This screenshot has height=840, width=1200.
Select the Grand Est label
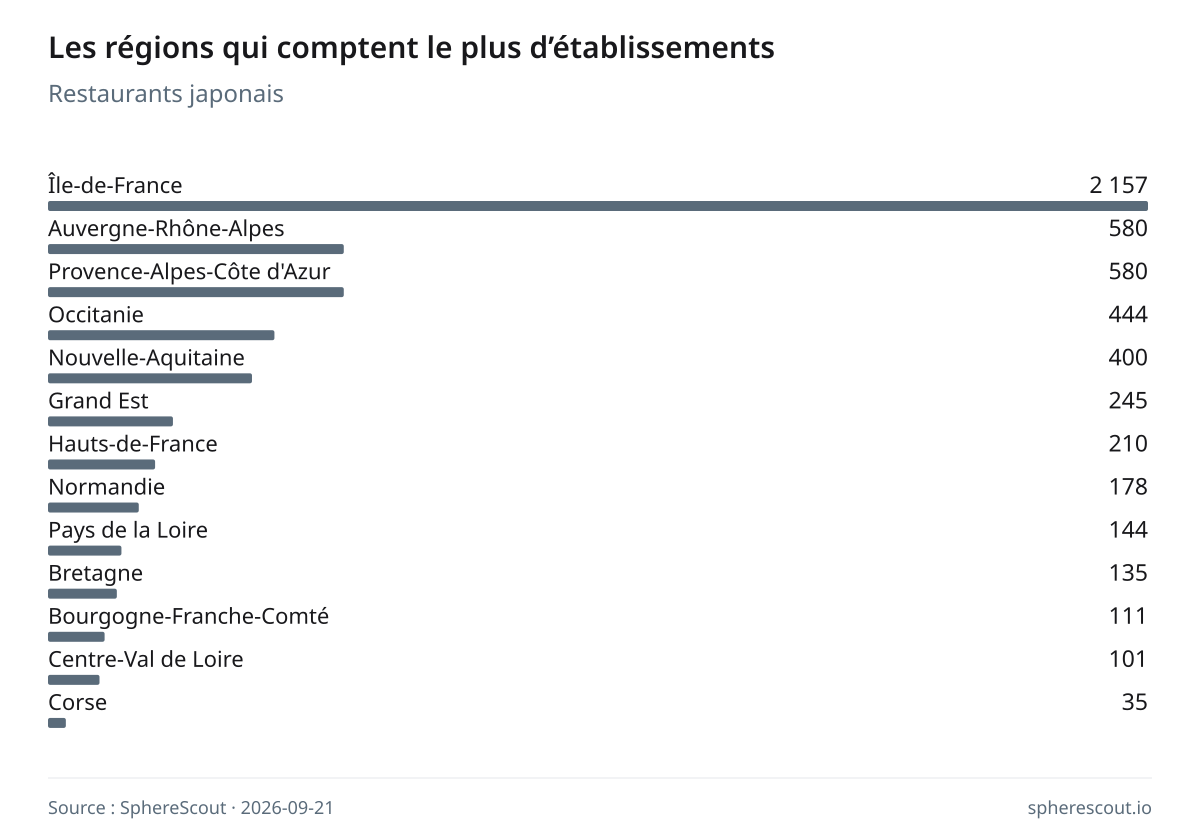pyautogui.click(x=98, y=401)
